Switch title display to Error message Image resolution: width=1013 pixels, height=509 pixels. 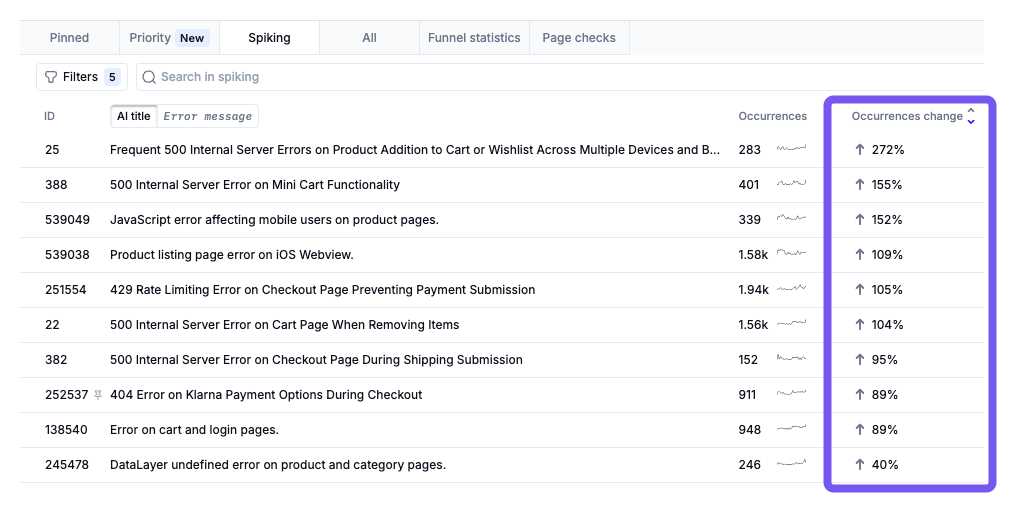(x=207, y=116)
